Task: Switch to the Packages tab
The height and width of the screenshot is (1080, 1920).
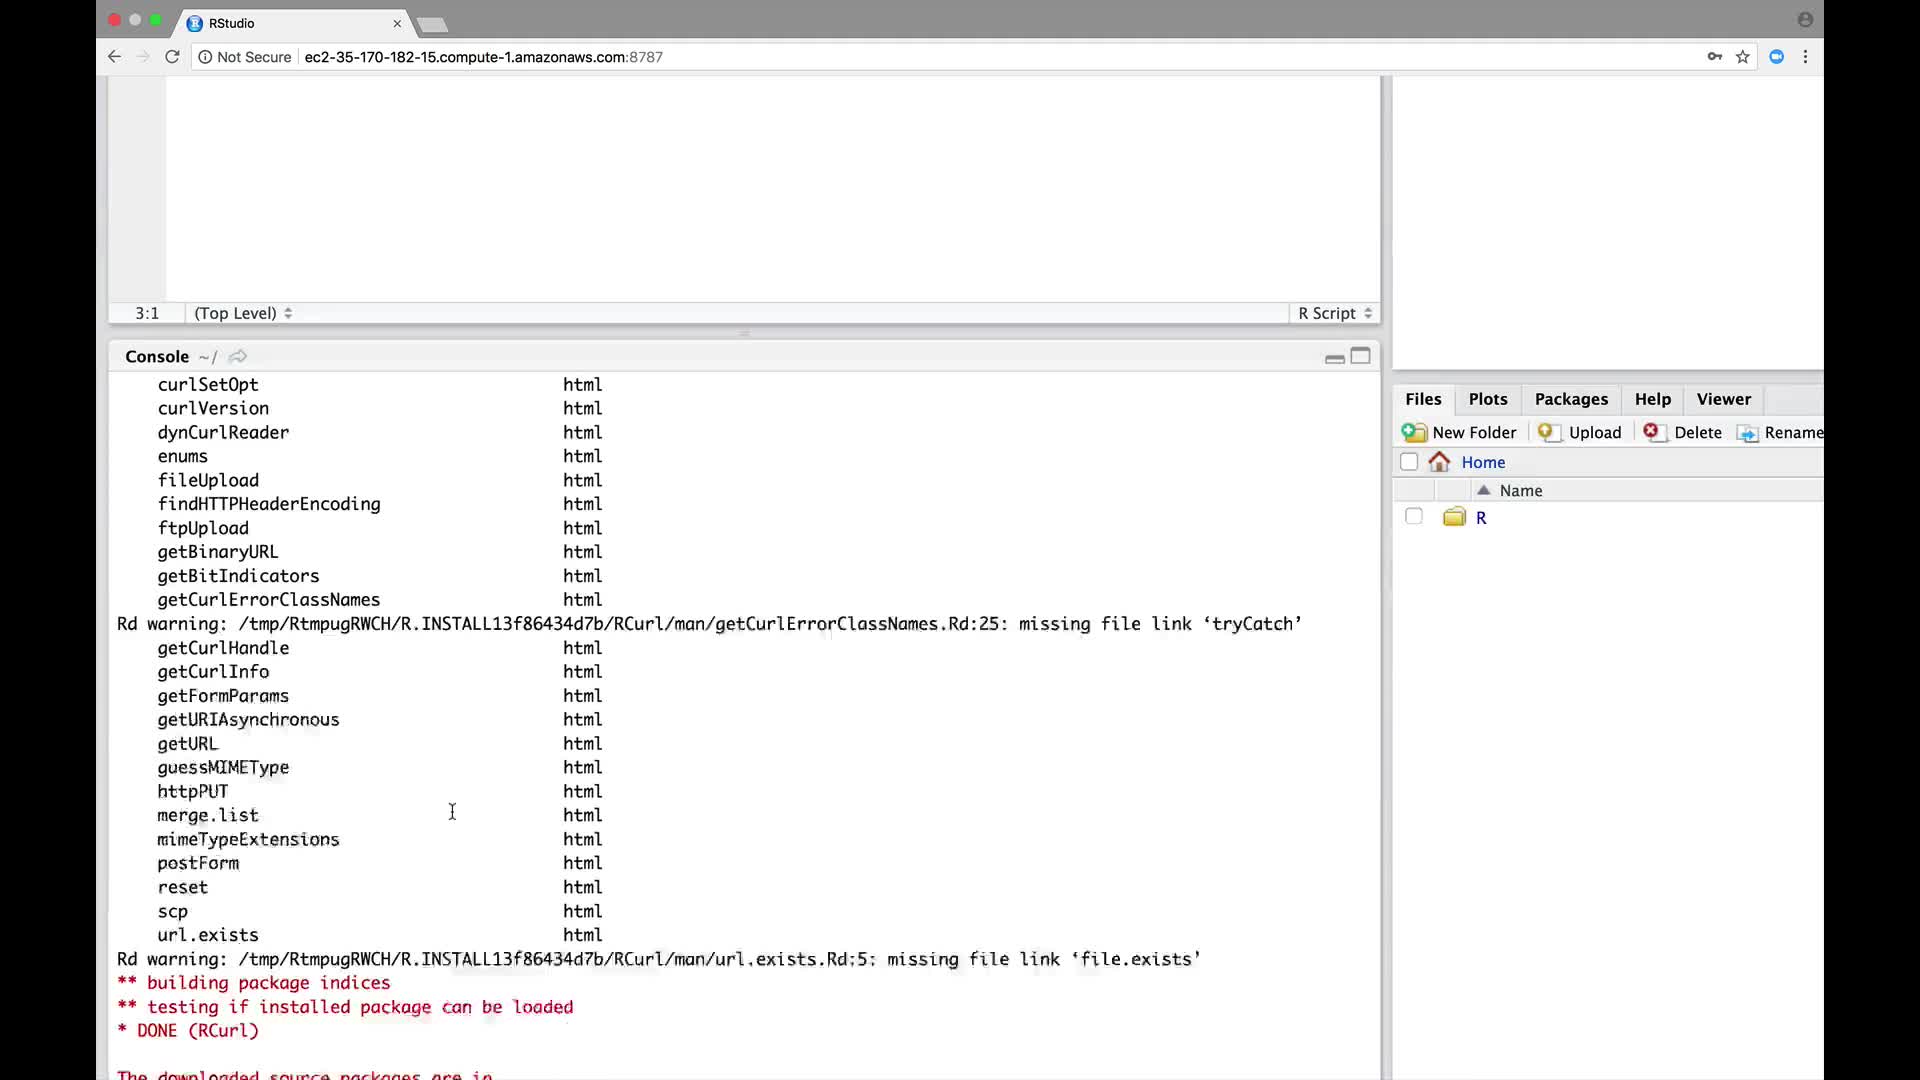Action: pos(1571,399)
